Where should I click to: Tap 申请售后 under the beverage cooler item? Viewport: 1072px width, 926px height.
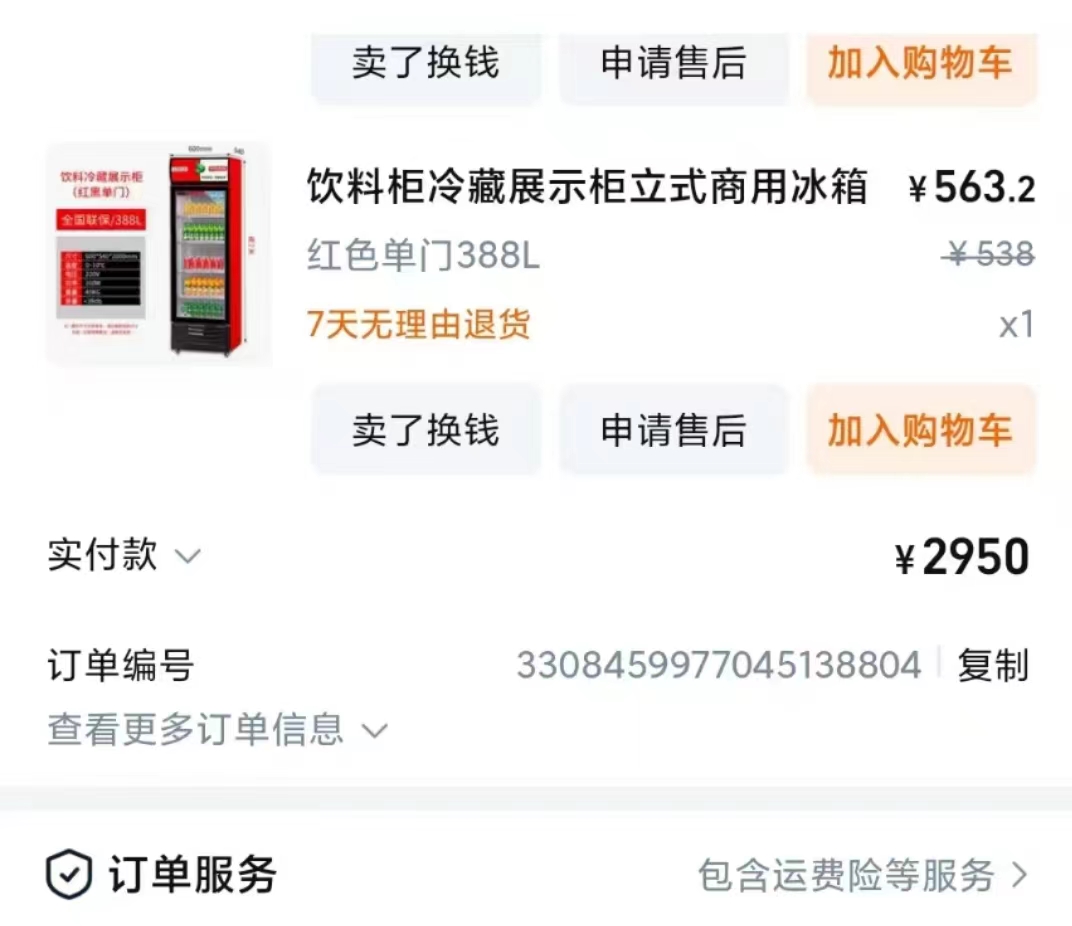tap(673, 430)
